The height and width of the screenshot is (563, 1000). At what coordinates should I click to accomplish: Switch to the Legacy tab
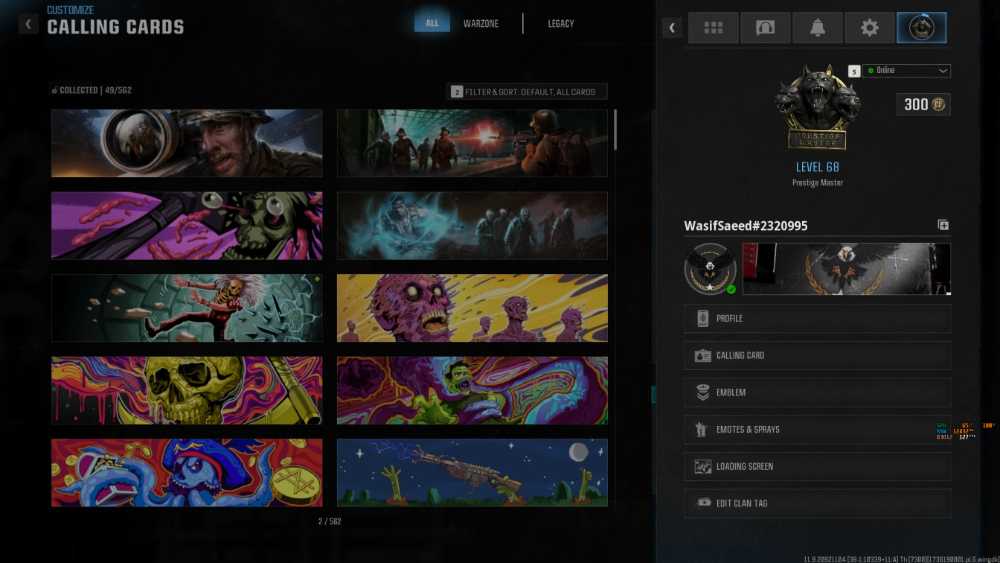561,23
